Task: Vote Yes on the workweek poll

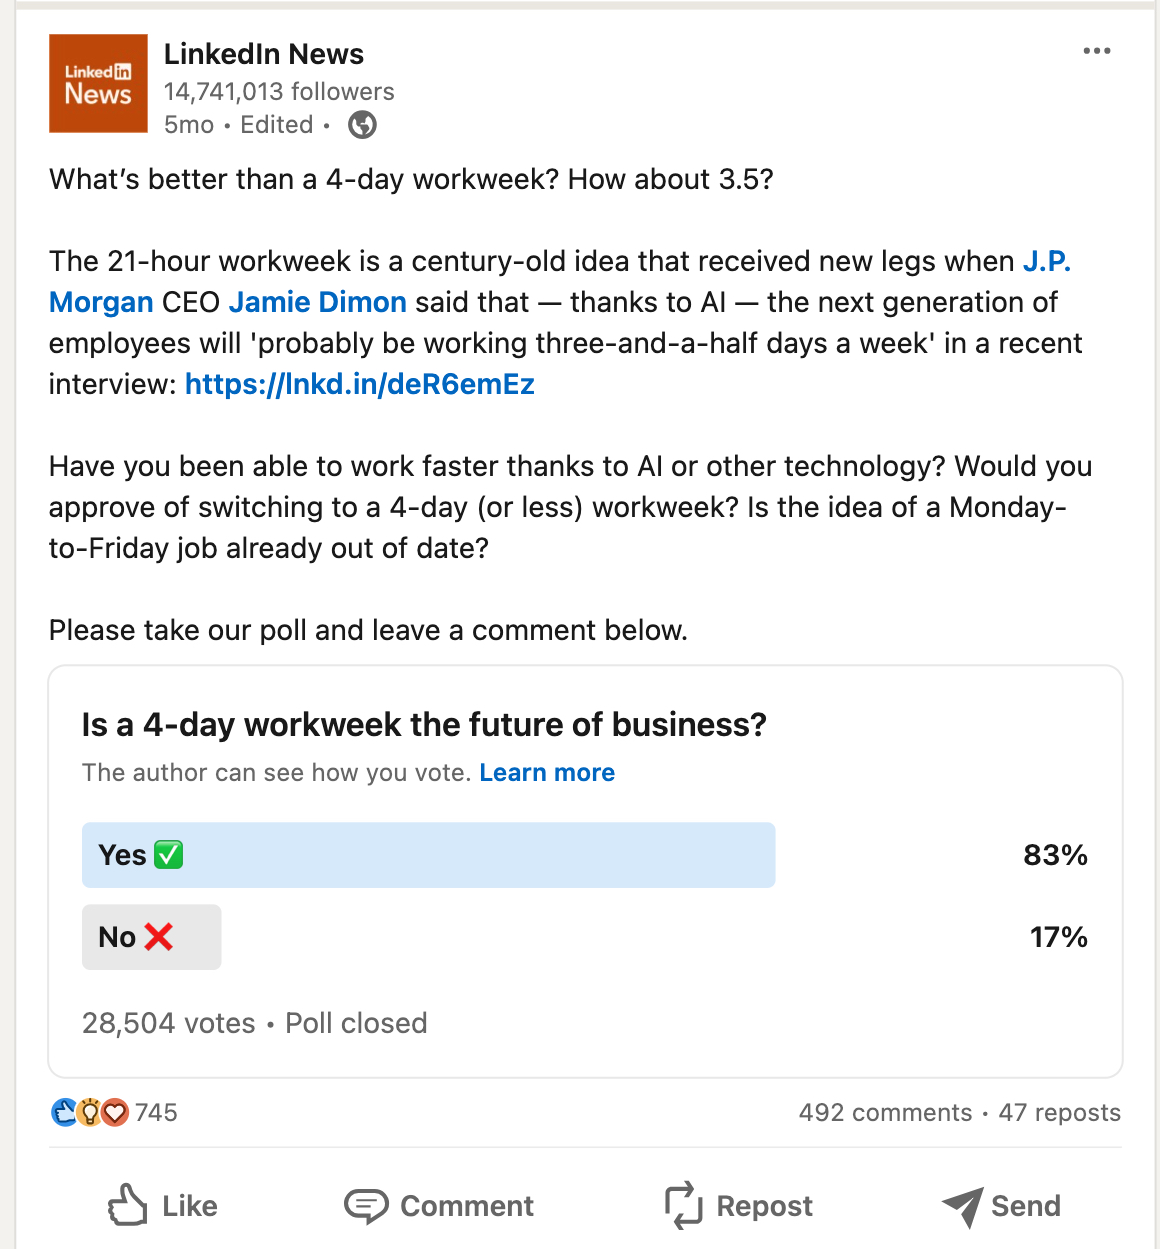Action: point(428,855)
